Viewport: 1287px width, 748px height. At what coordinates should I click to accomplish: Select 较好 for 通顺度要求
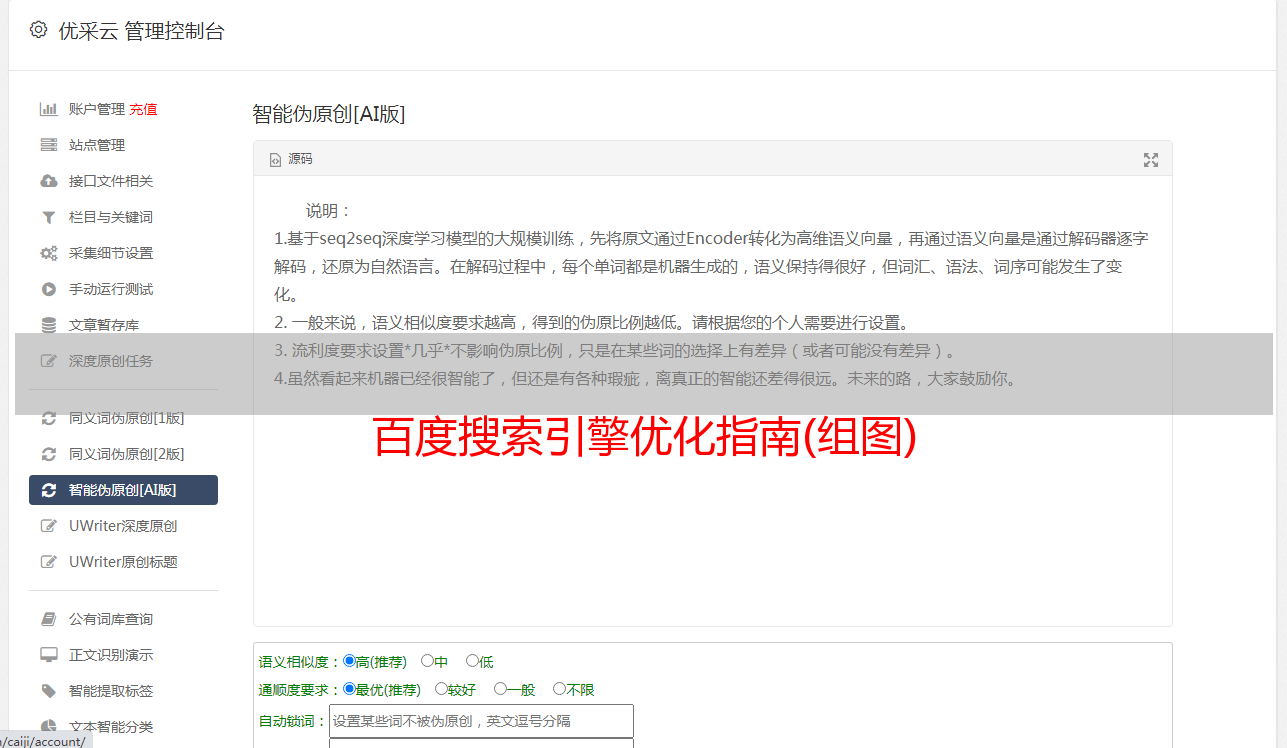[x=441, y=689]
